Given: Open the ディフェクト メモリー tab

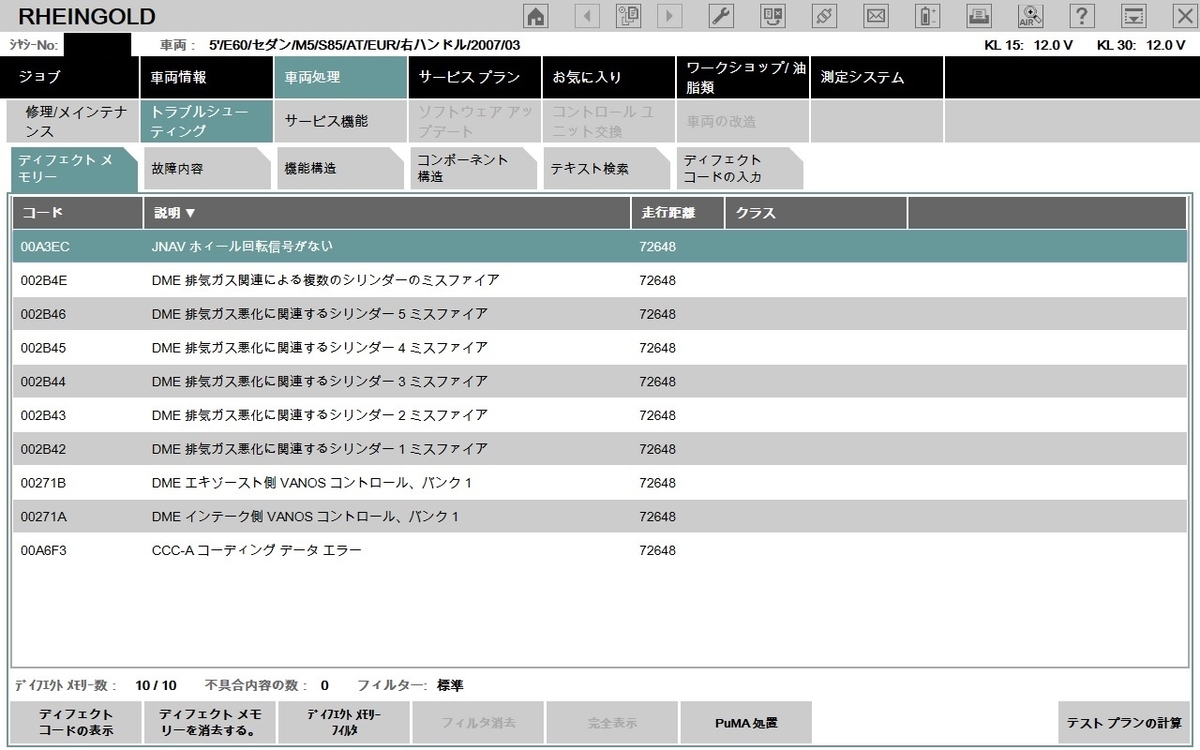Looking at the screenshot, I should tap(73, 169).
